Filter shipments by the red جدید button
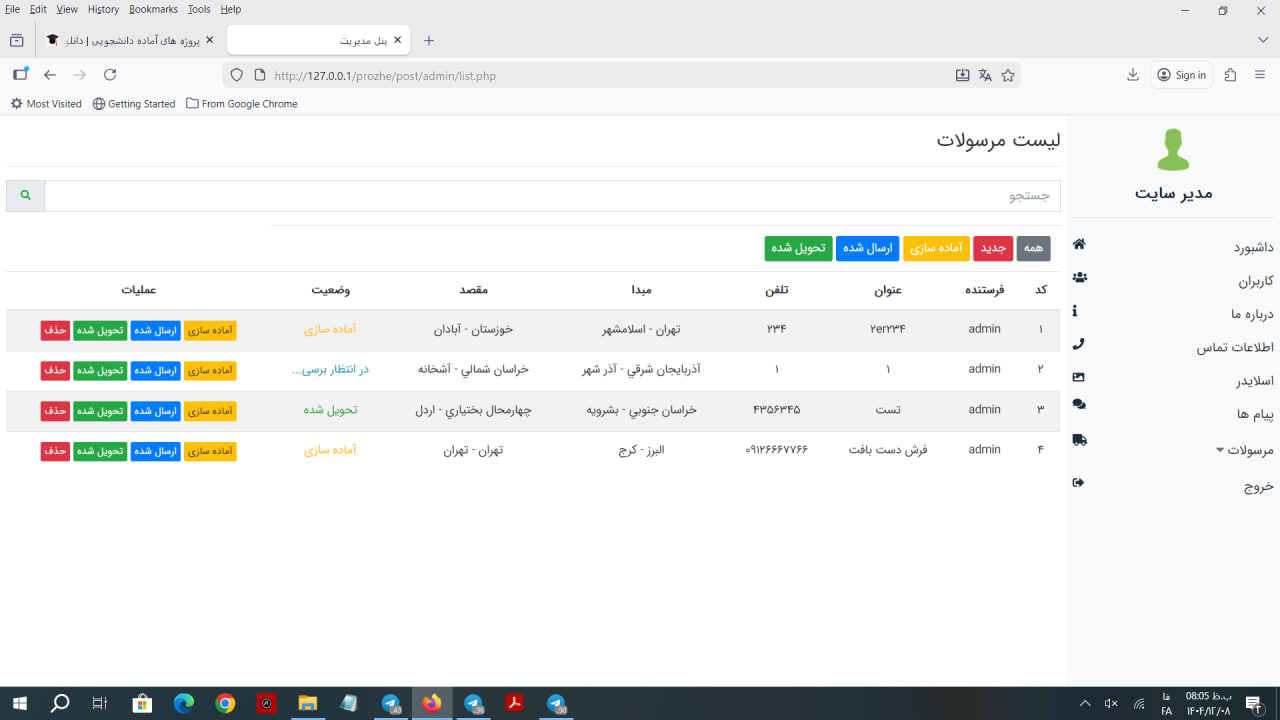This screenshot has width=1280, height=720. coord(995,249)
